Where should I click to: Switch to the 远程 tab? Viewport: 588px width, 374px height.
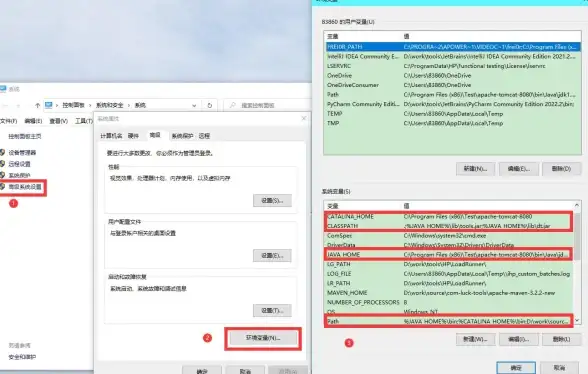click(204, 136)
